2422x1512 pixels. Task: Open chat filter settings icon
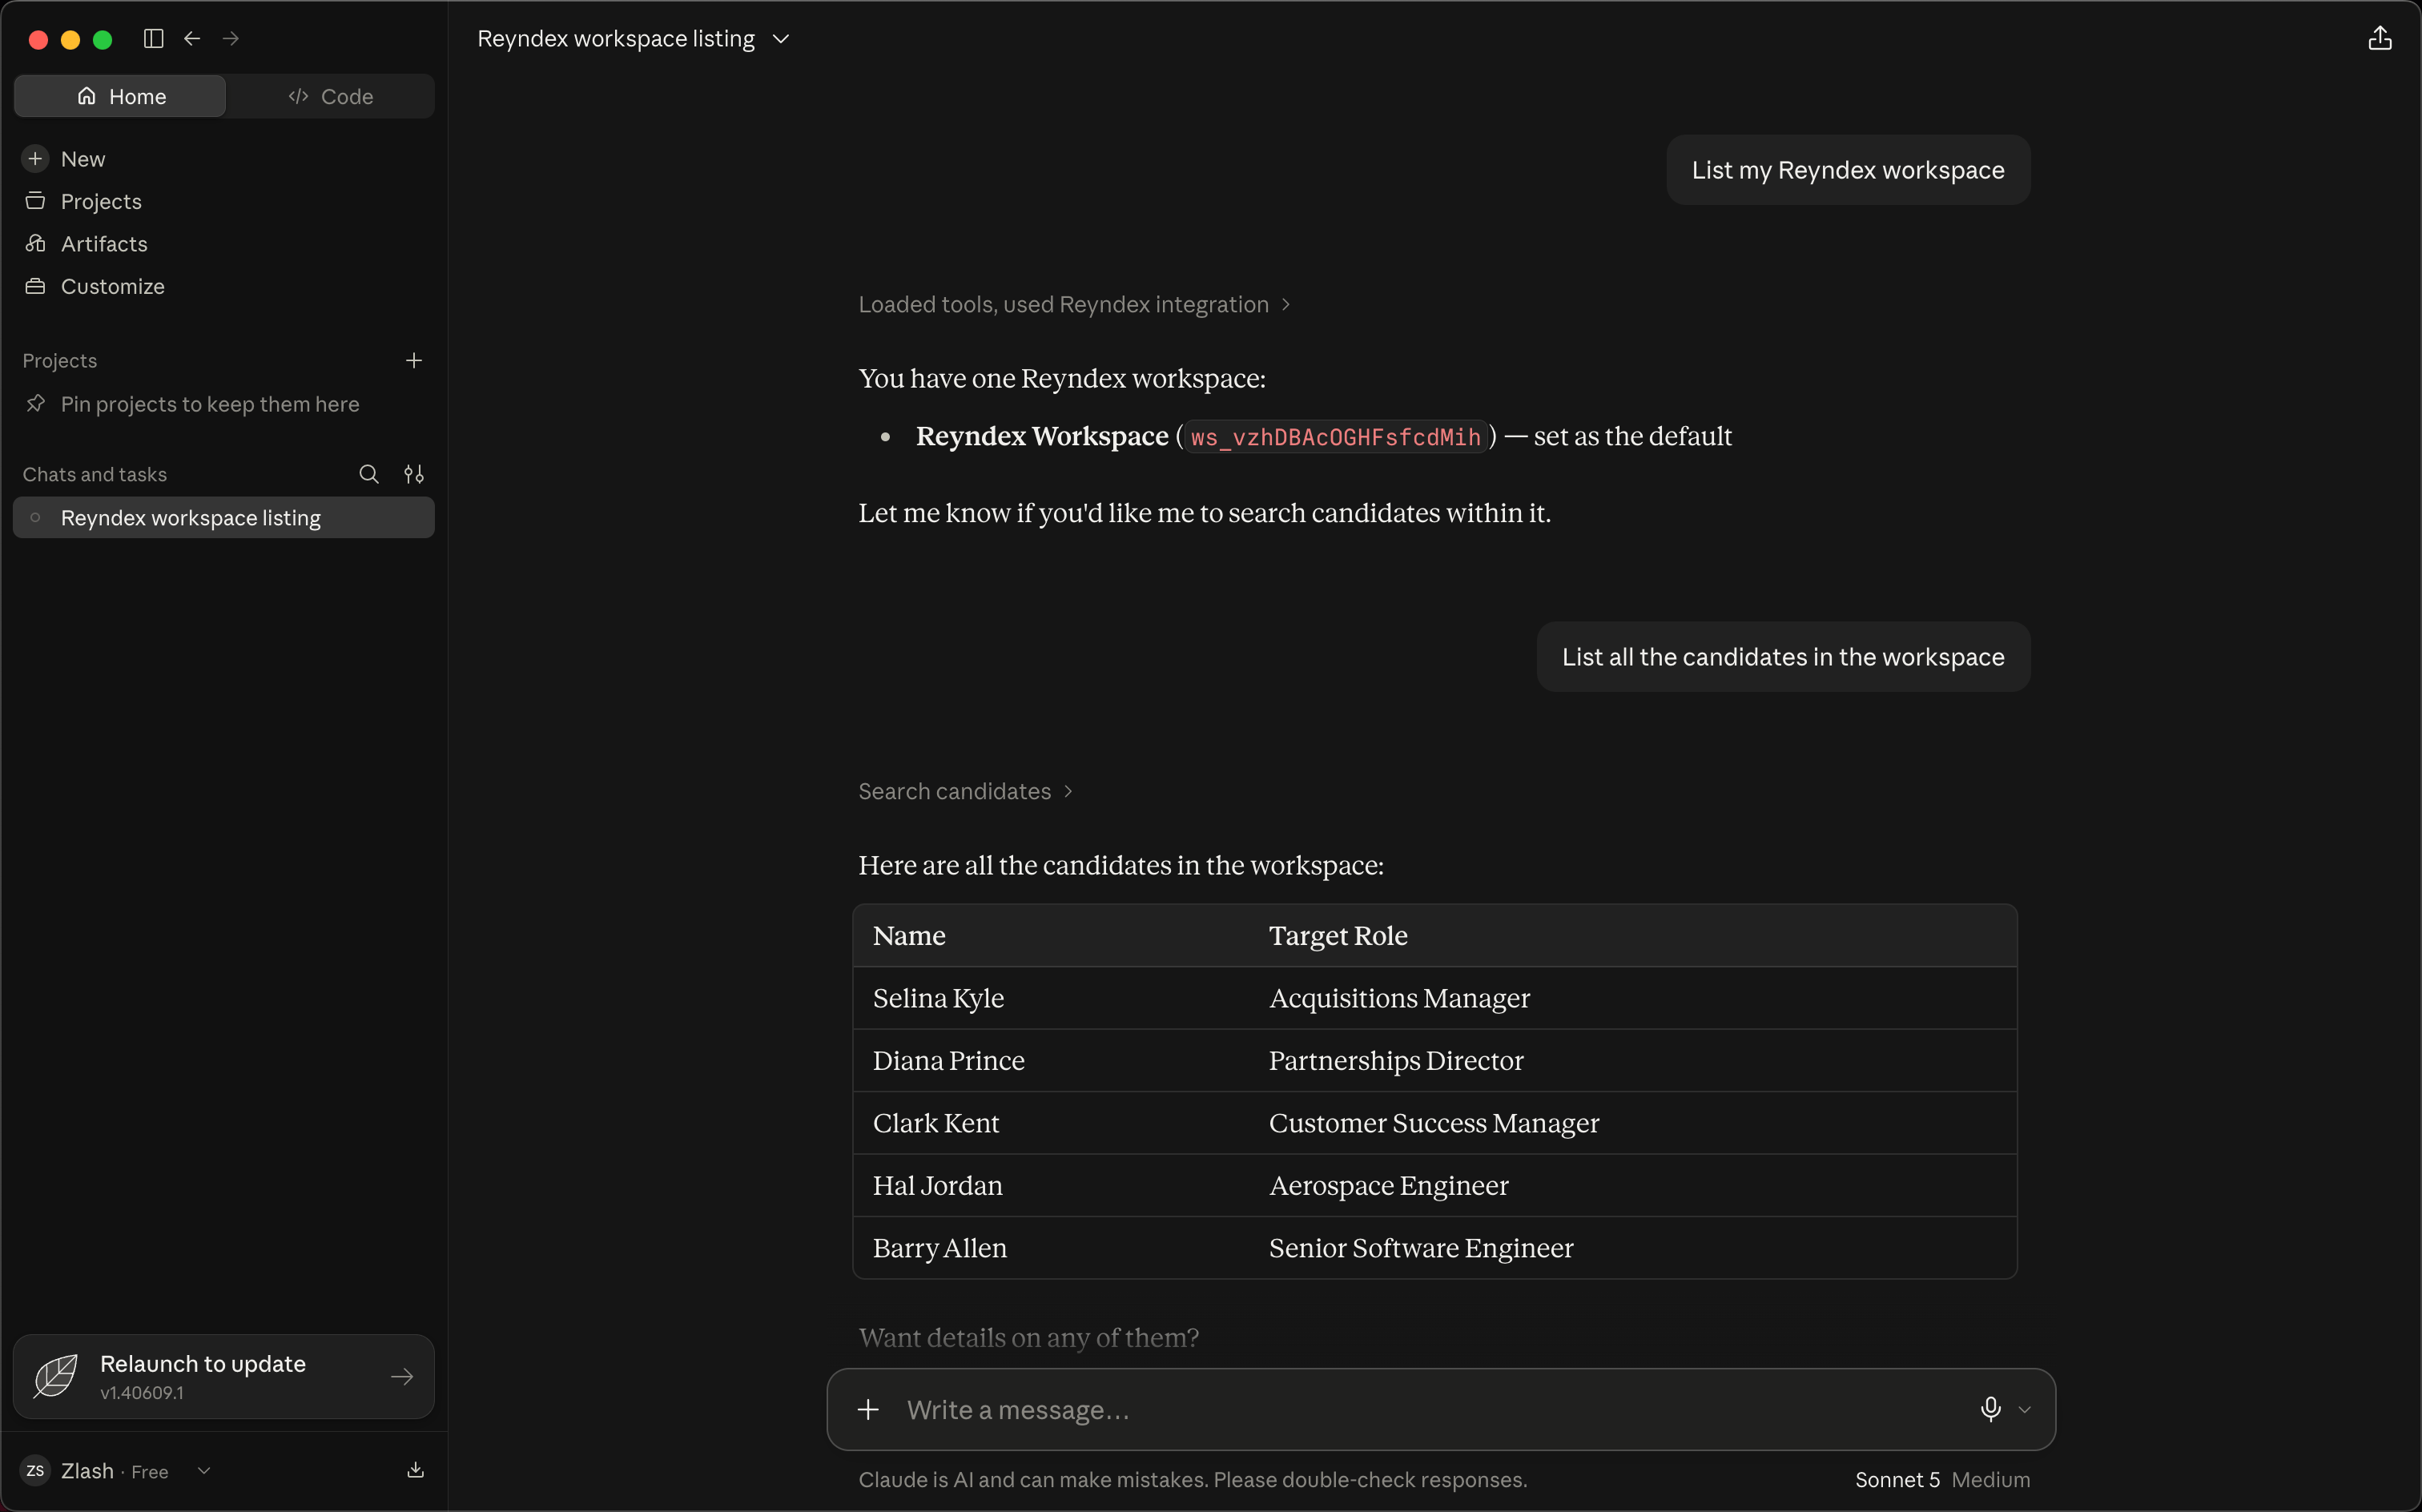[x=414, y=474]
